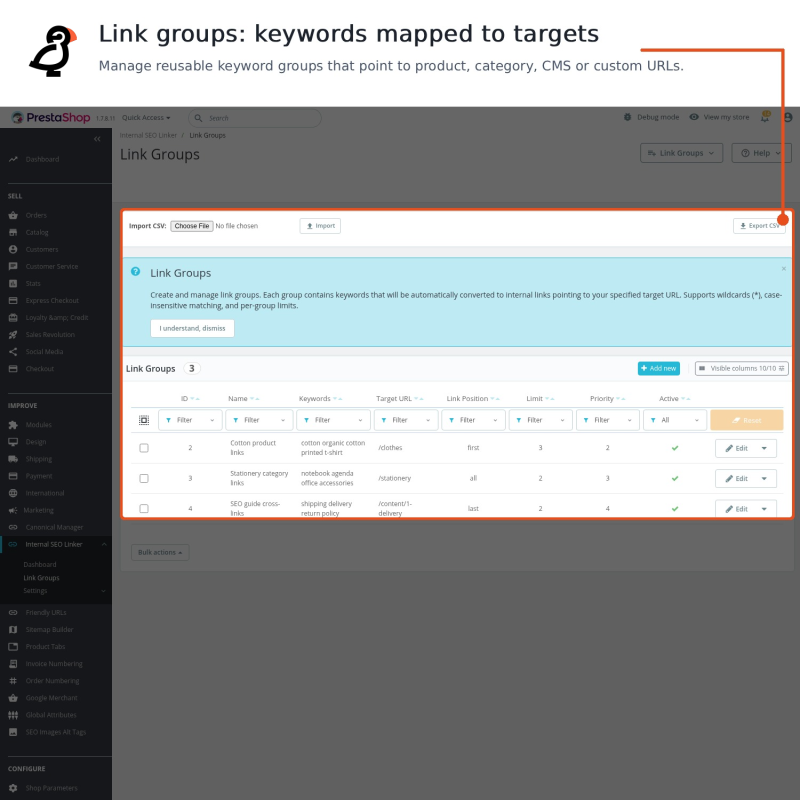Open Express Checkout menu item

(52, 301)
